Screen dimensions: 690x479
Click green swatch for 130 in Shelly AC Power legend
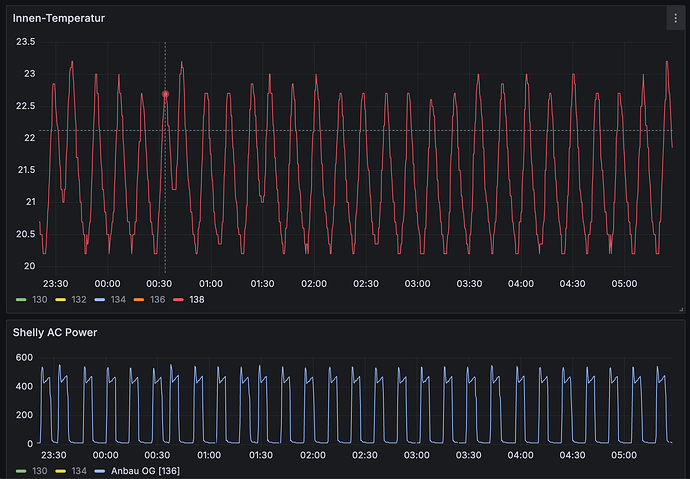pos(21,471)
